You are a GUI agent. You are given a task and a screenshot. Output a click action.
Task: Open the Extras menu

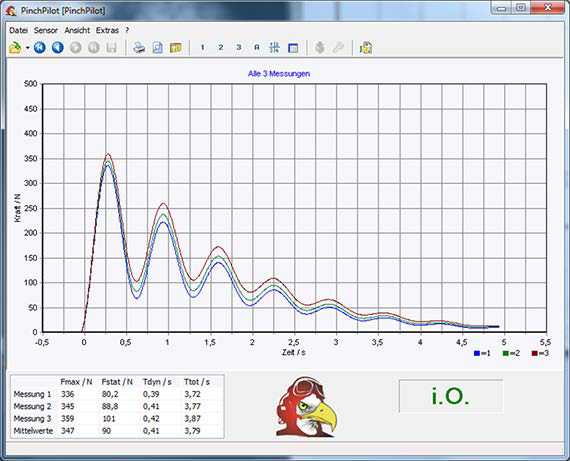click(107, 31)
